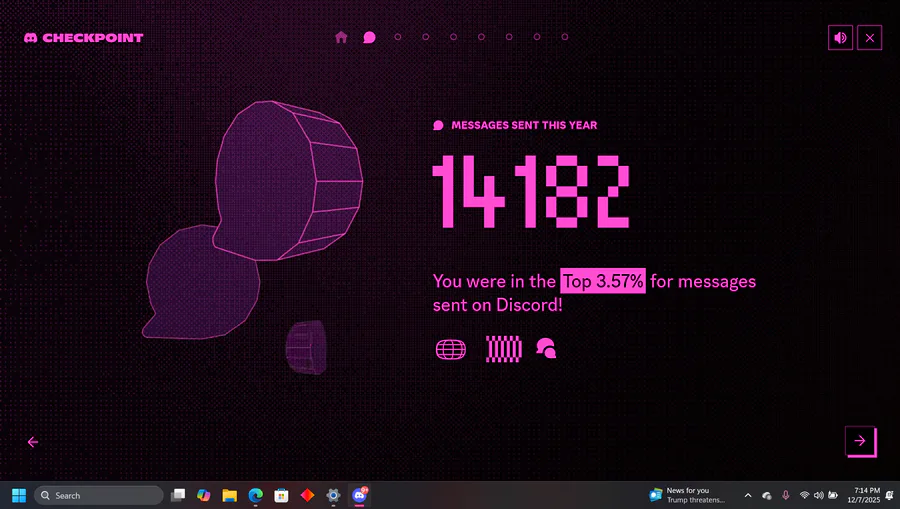Viewport: 900px width, 509px height.
Task: Open the volume speaker tray icon
Action: pyautogui.click(x=818, y=495)
